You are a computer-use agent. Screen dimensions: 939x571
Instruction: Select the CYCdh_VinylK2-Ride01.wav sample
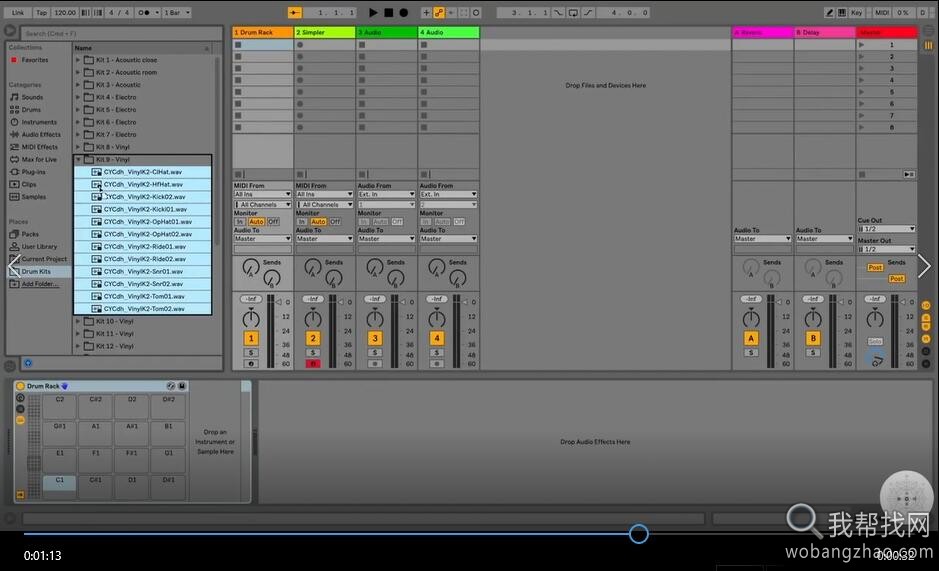point(143,246)
